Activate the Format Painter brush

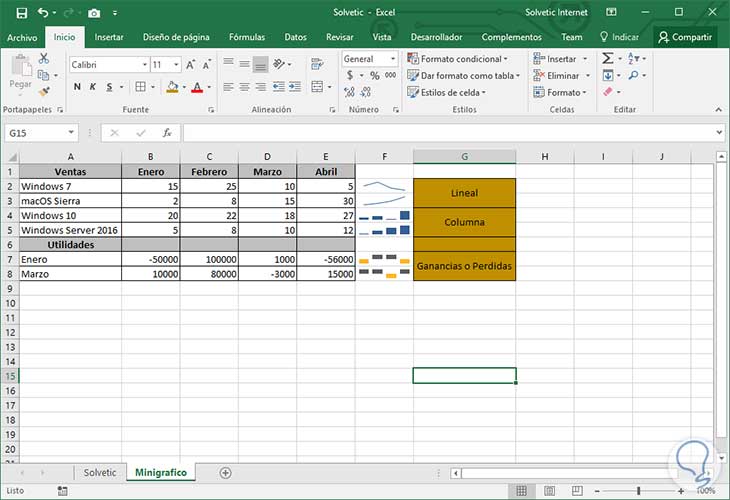click(44, 92)
